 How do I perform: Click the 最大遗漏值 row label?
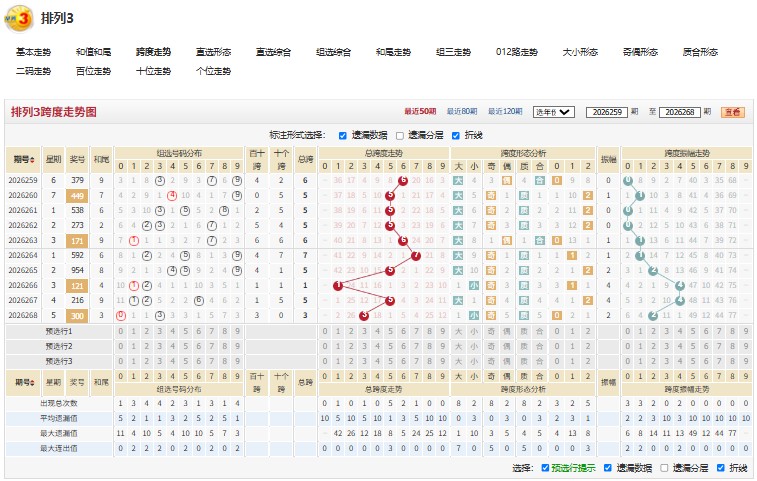pos(59,434)
